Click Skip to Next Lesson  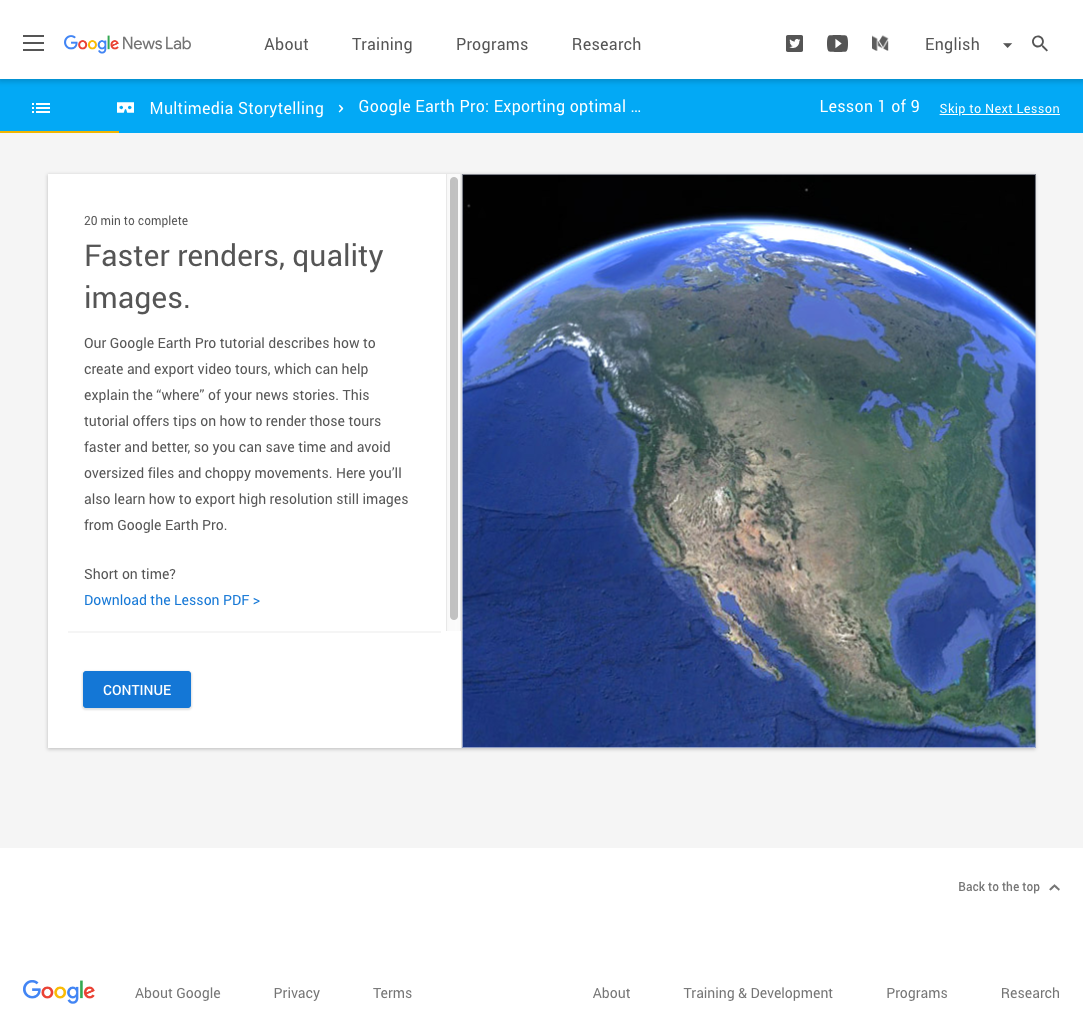(x=999, y=108)
